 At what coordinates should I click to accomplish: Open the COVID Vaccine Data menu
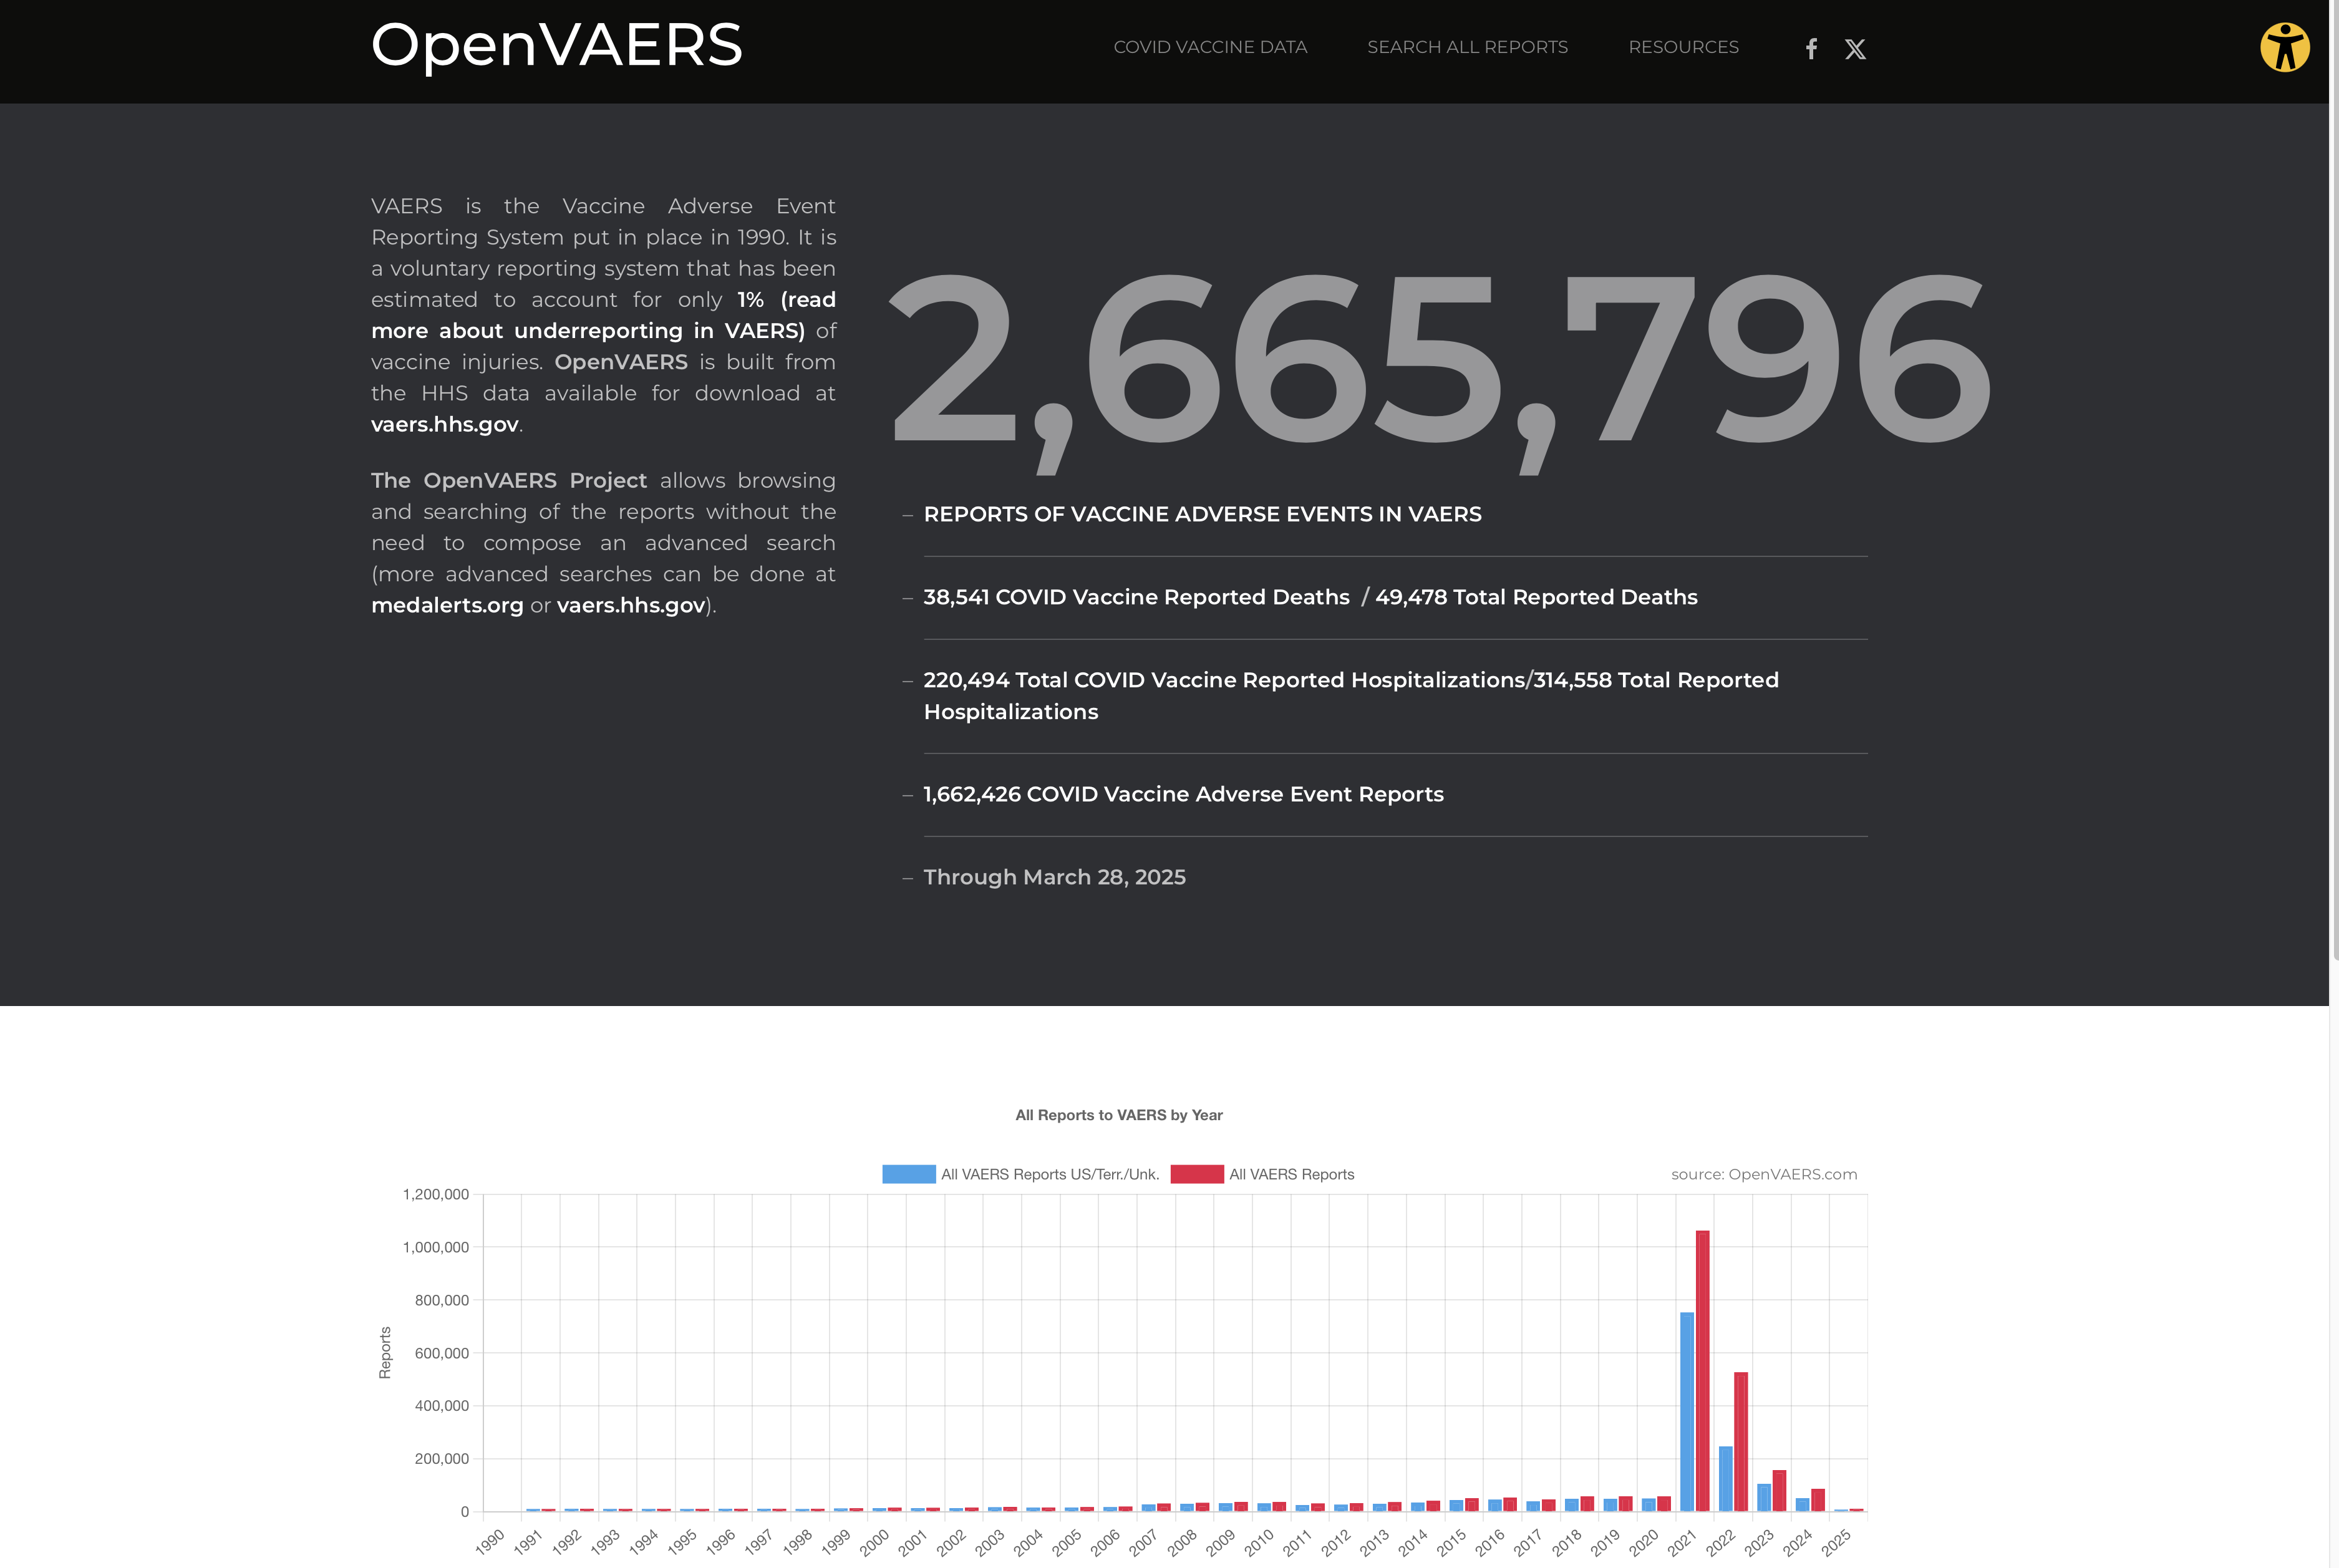pos(1210,47)
